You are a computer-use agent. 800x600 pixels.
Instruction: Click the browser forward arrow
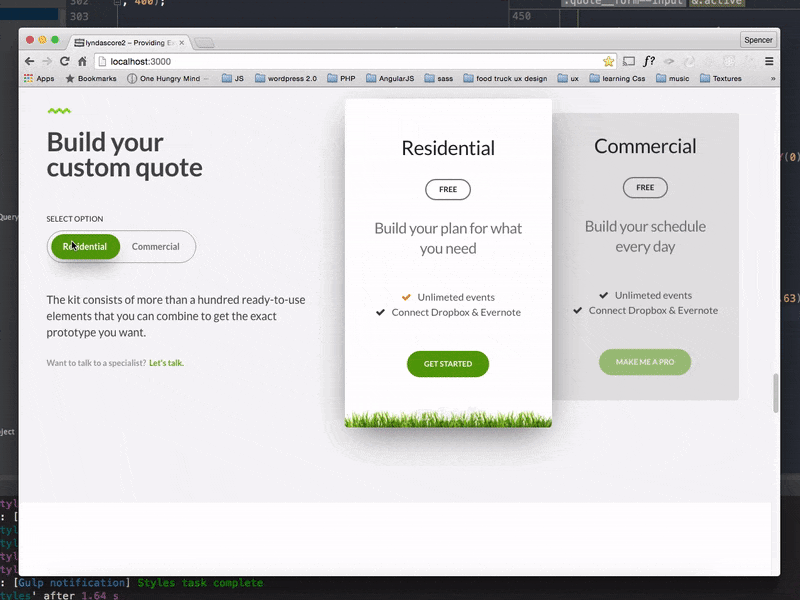pos(47,61)
